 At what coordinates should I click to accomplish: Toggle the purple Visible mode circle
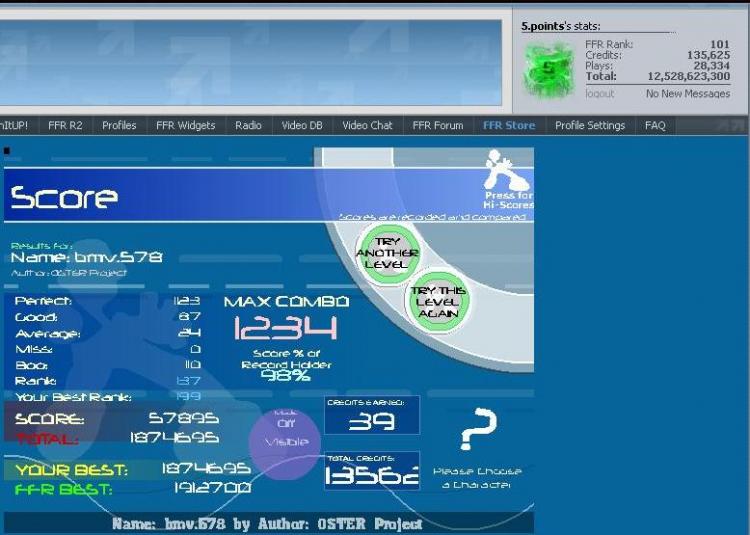pyautogui.click(x=286, y=443)
